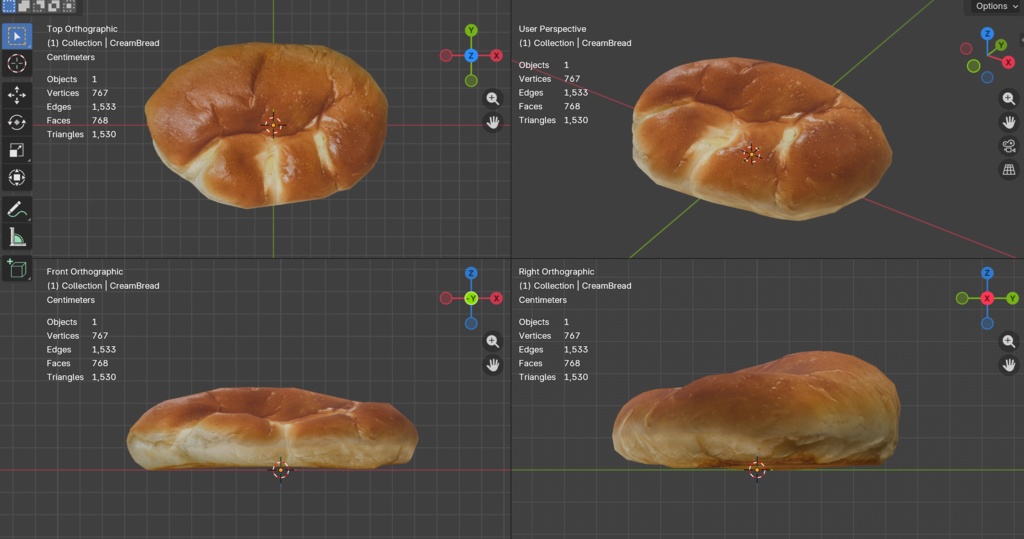Click negative X ball in Top Orthographic gizmo
Viewport: 1024px width, 539px height.
click(446, 56)
